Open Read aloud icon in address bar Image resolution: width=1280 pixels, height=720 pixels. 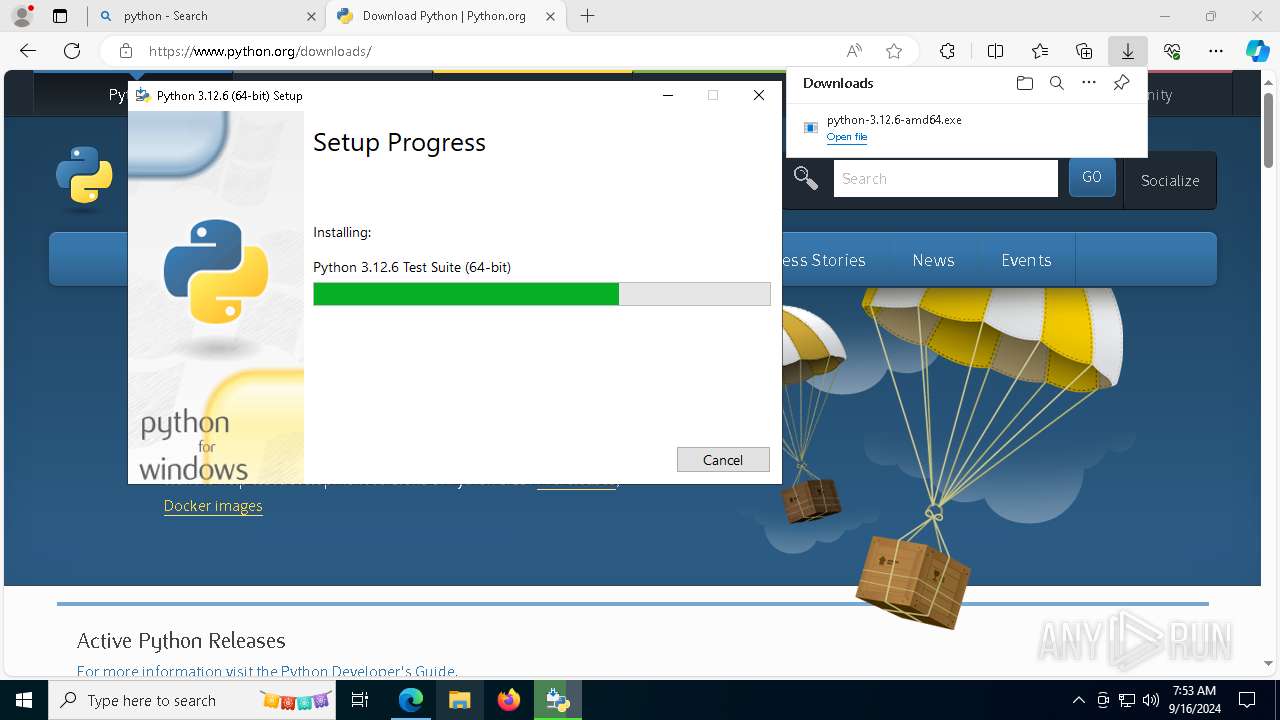(x=854, y=51)
